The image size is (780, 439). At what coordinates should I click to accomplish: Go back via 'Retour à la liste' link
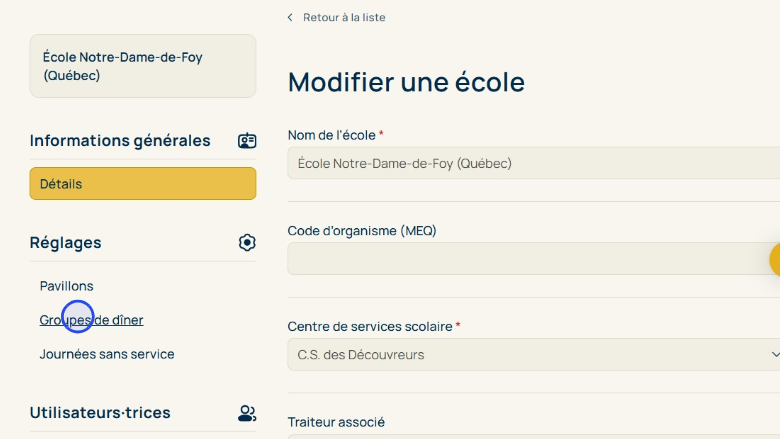[x=343, y=18]
